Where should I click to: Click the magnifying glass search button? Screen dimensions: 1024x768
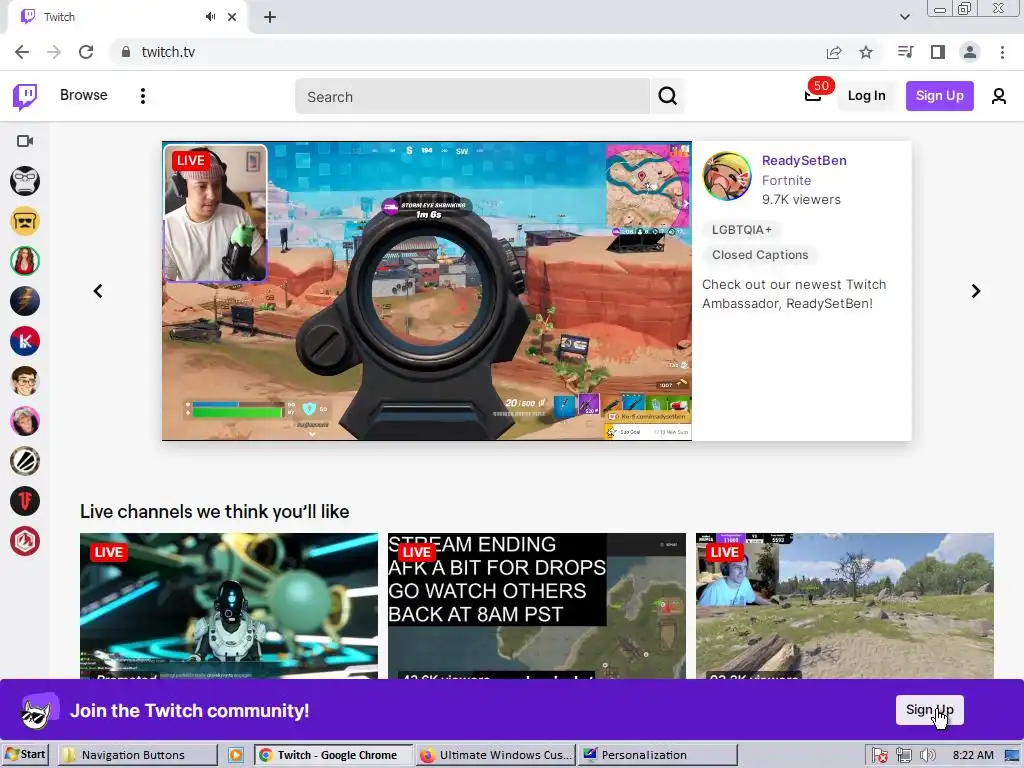667,97
